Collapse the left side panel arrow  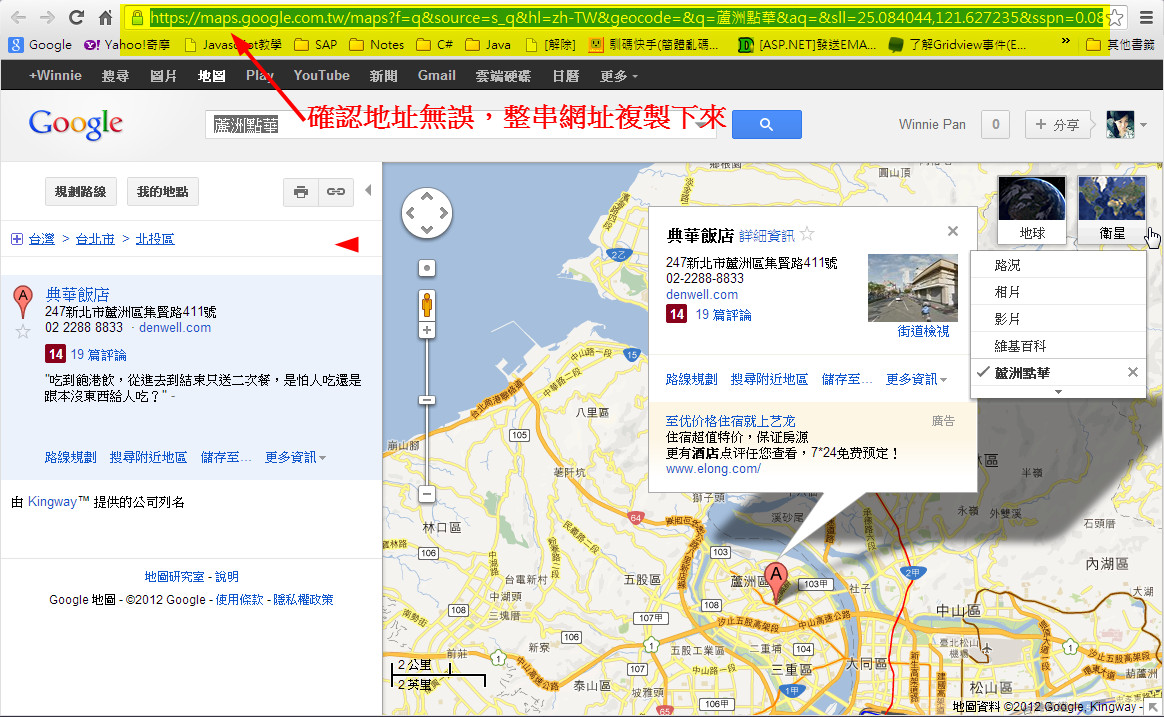(368, 191)
